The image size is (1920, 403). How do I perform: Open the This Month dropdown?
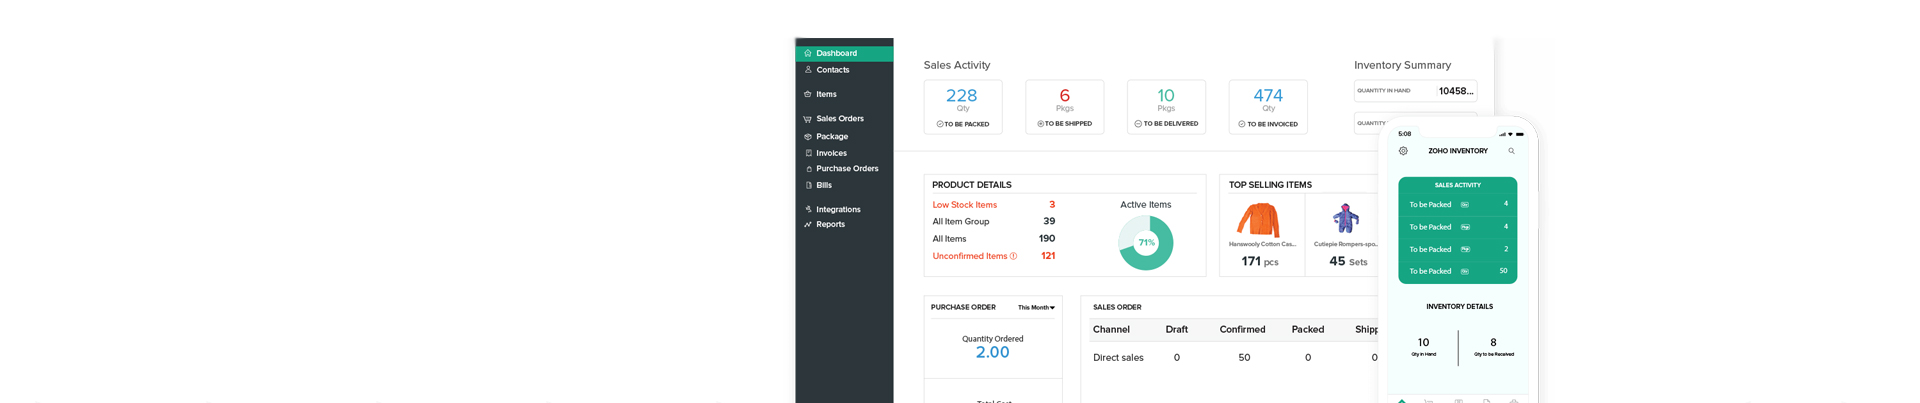click(x=1036, y=308)
